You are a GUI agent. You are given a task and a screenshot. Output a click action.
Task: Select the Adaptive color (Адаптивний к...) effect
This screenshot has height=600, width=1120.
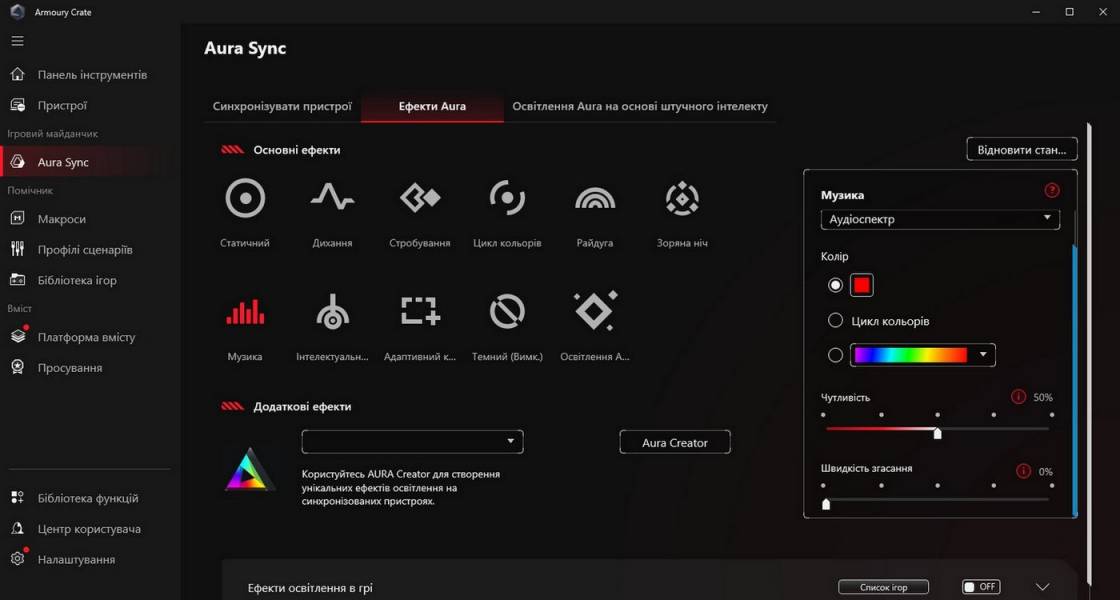coord(420,311)
